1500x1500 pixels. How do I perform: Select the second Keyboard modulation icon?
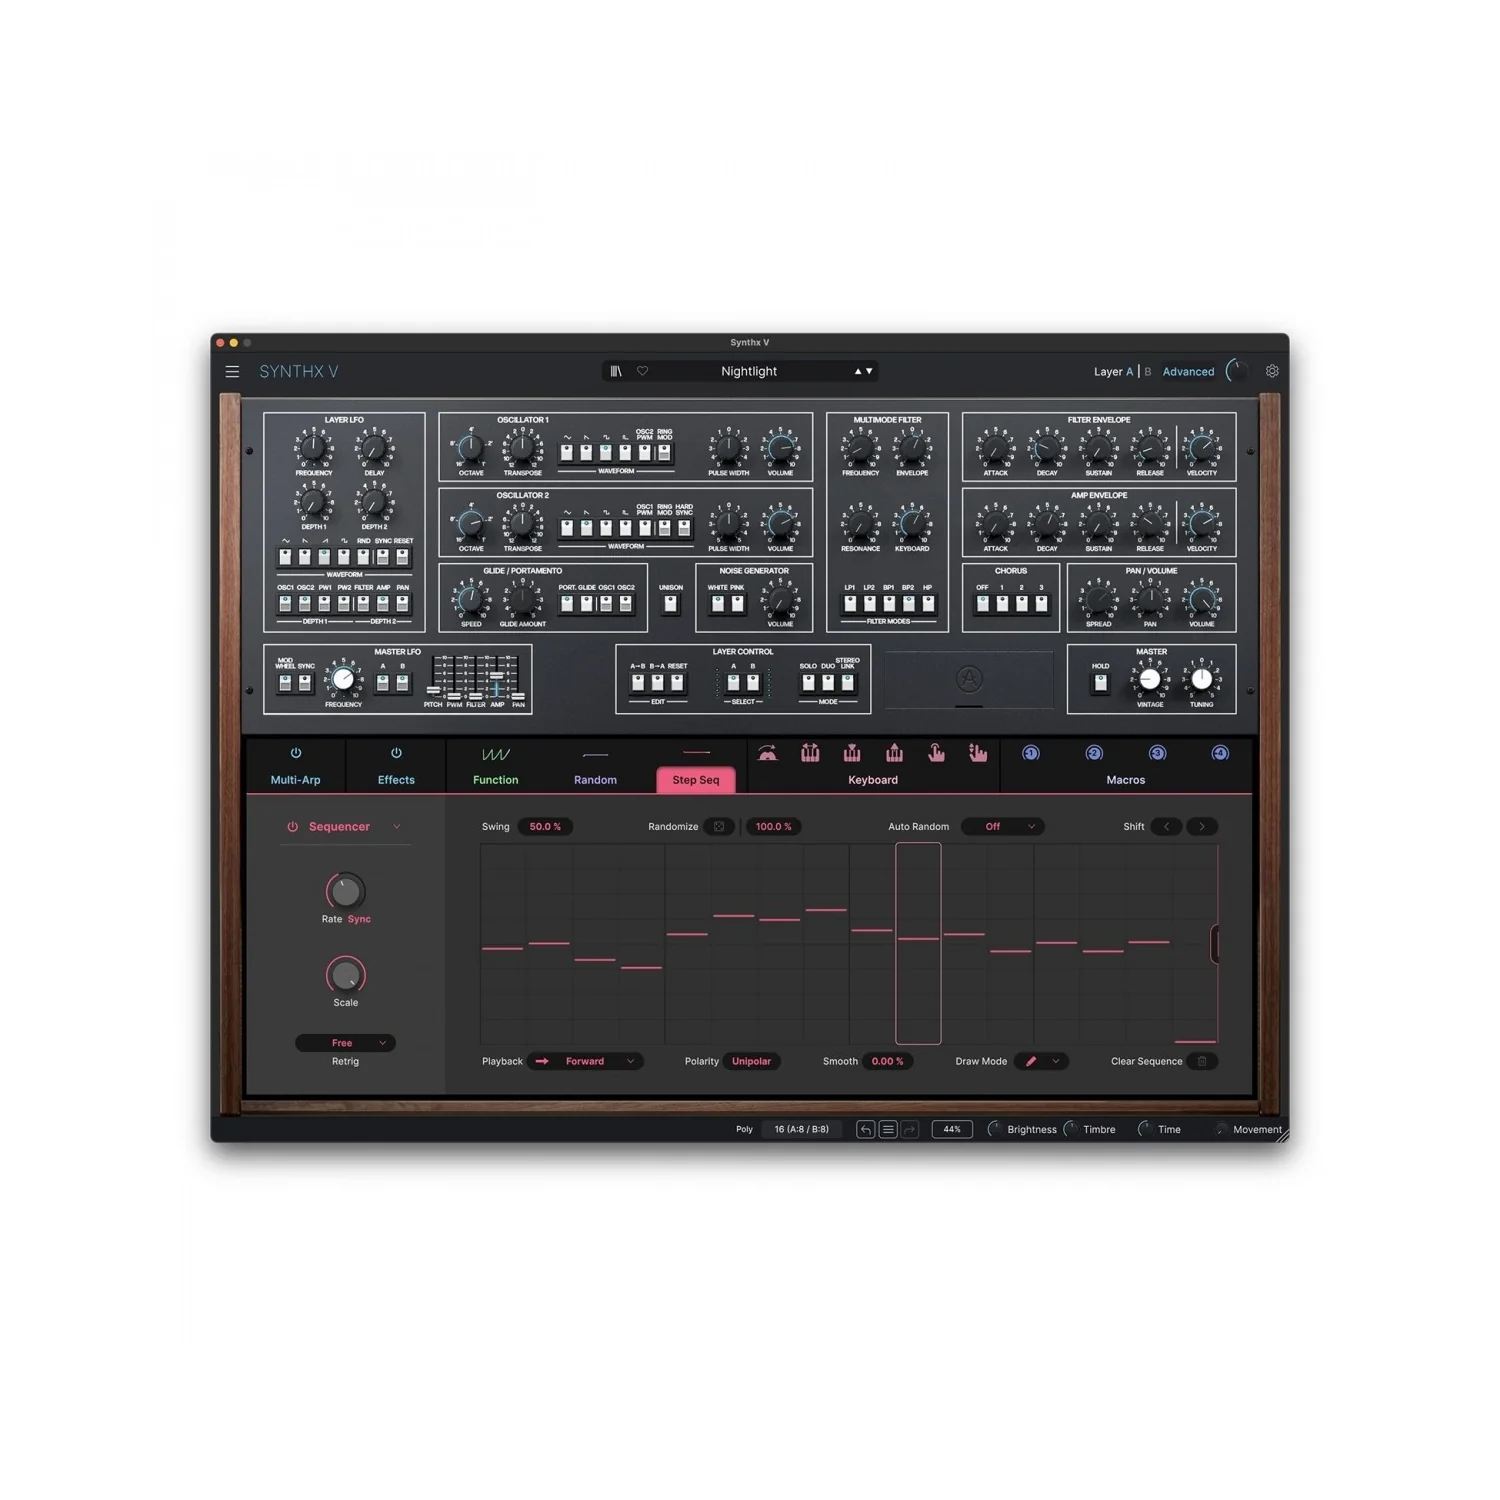point(810,753)
